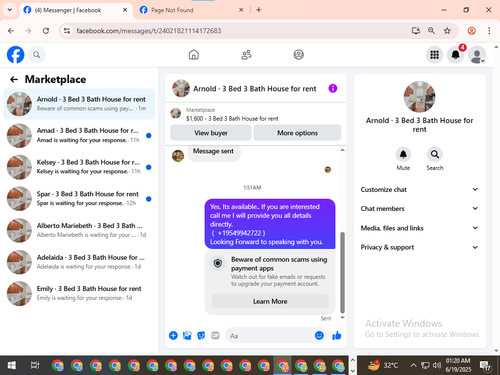Open Arnold conversation in the list

[x=79, y=104]
